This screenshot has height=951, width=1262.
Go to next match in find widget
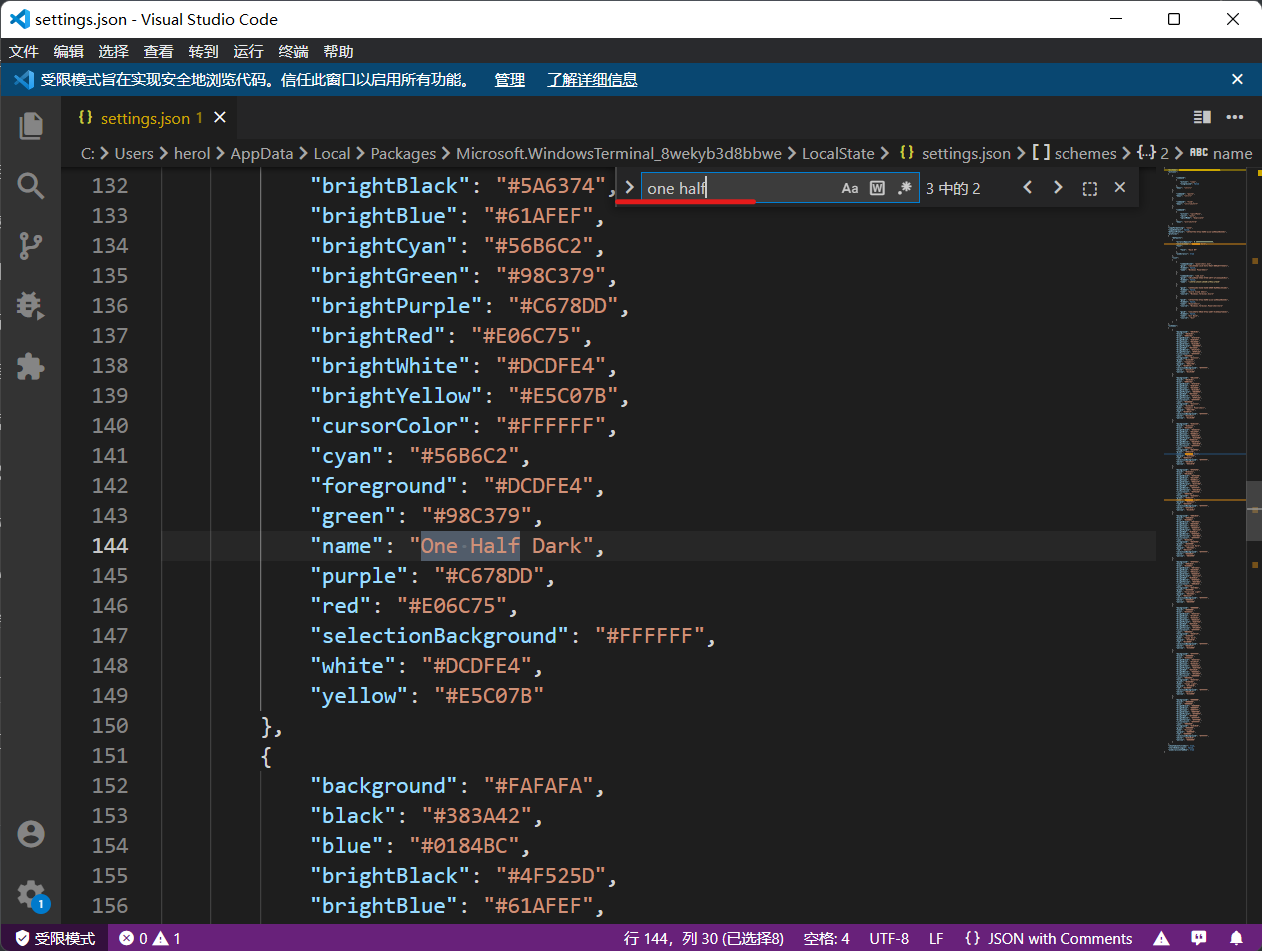(x=1058, y=188)
